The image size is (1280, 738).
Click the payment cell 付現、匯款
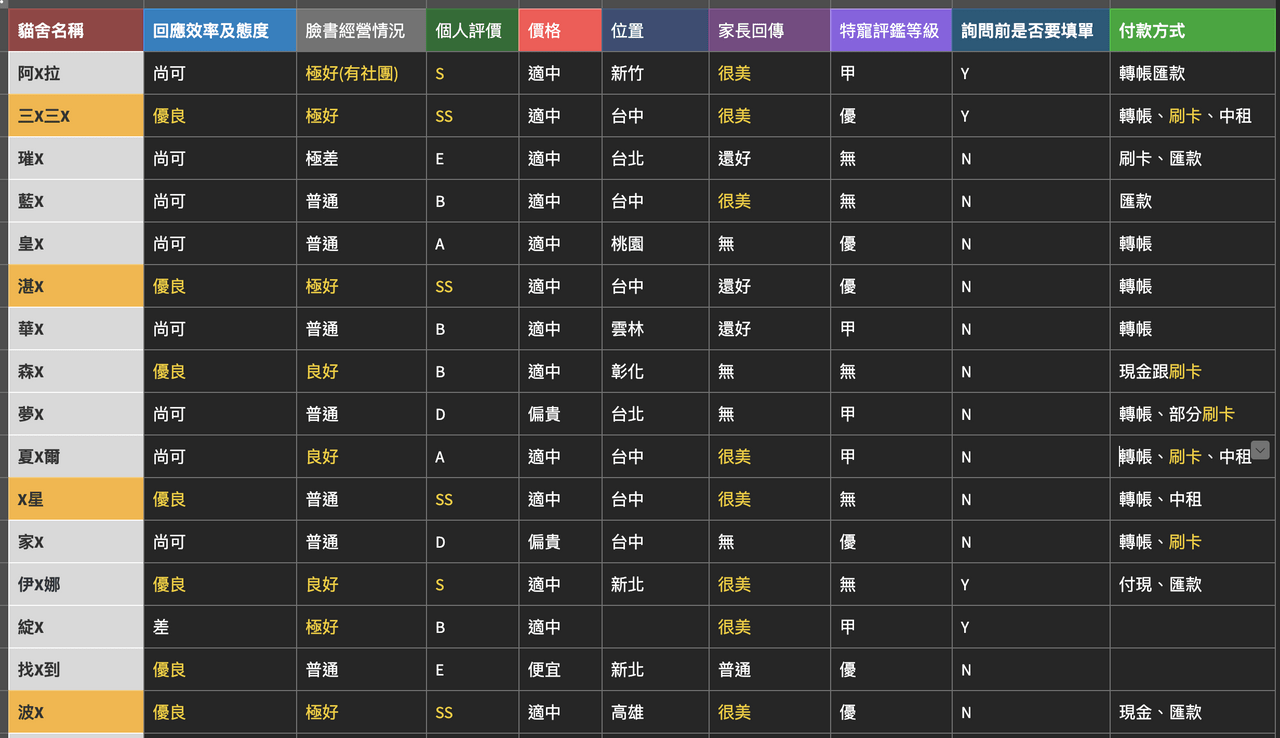click(1195, 584)
